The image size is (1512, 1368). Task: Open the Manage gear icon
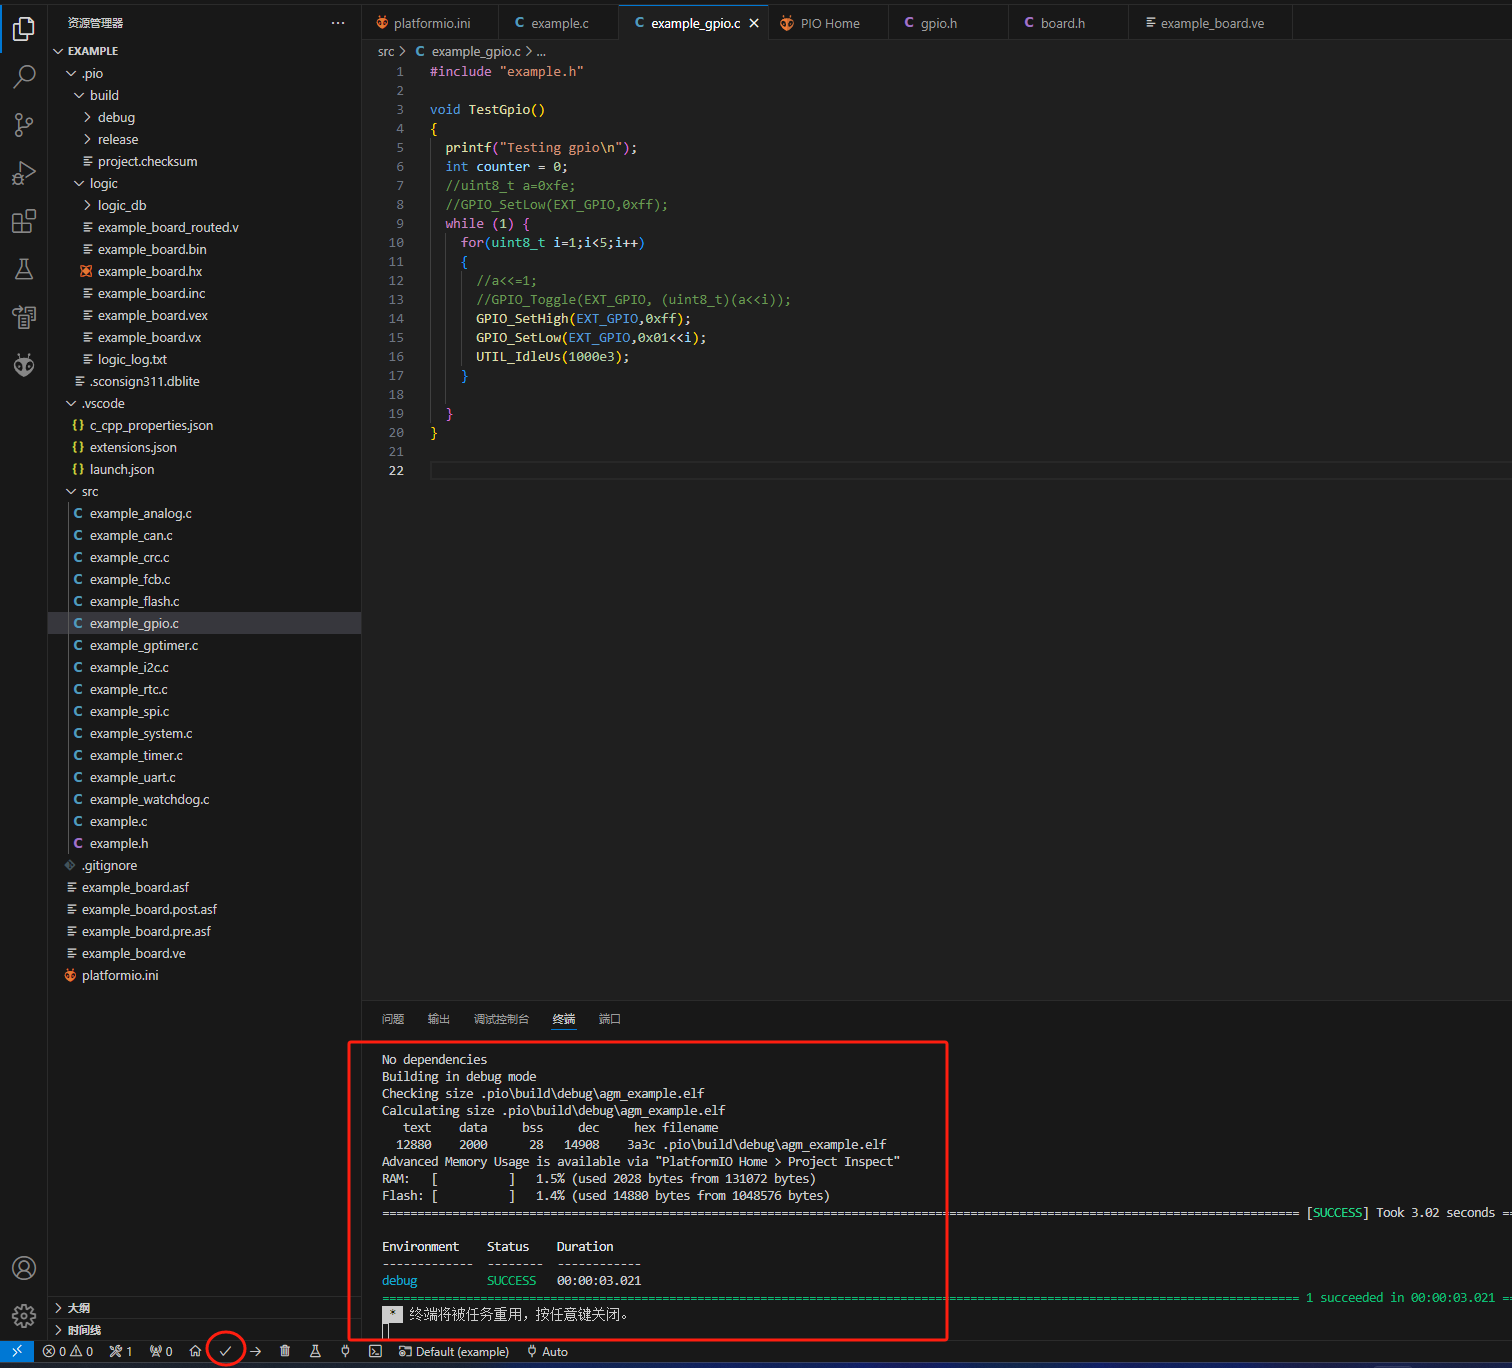(x=24, y=1316)
